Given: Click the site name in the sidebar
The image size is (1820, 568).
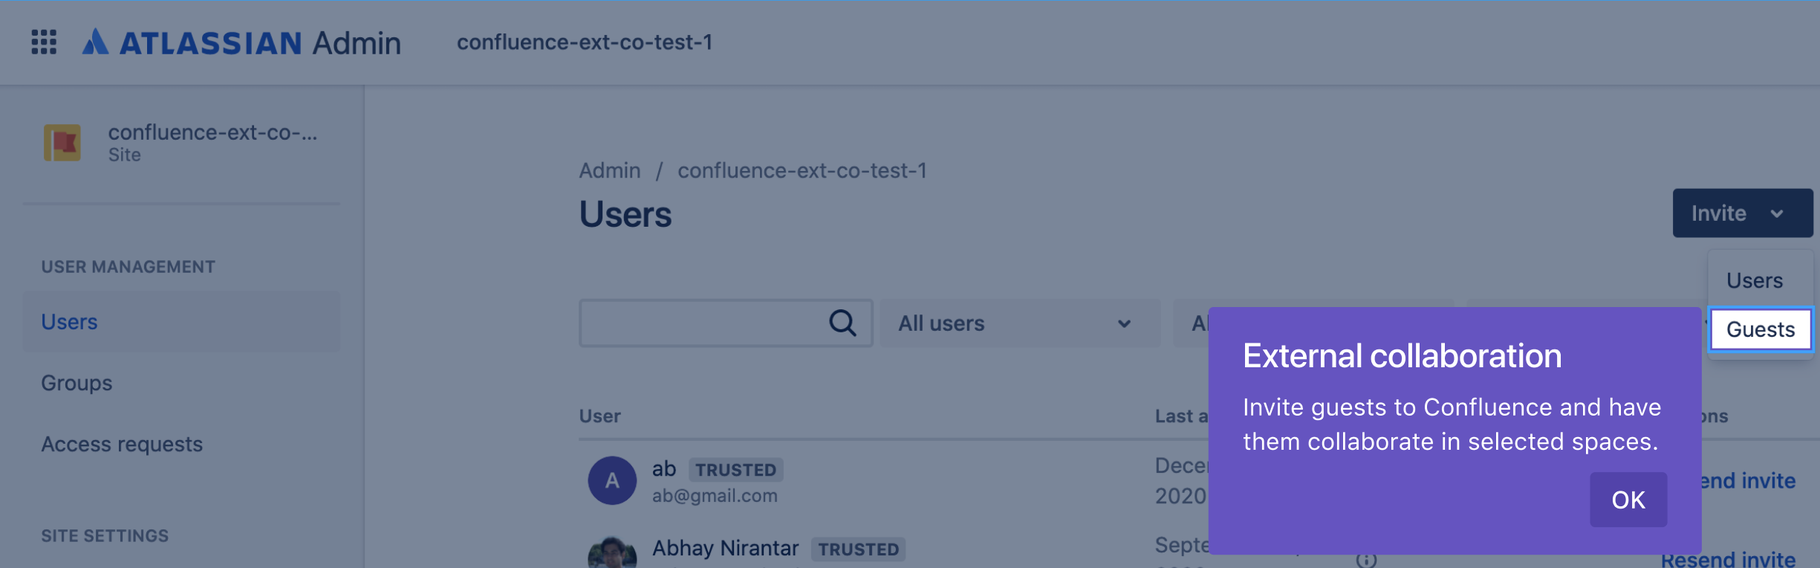Looking at the screenshot, I should pyautogui.click(x=213, y=132).
